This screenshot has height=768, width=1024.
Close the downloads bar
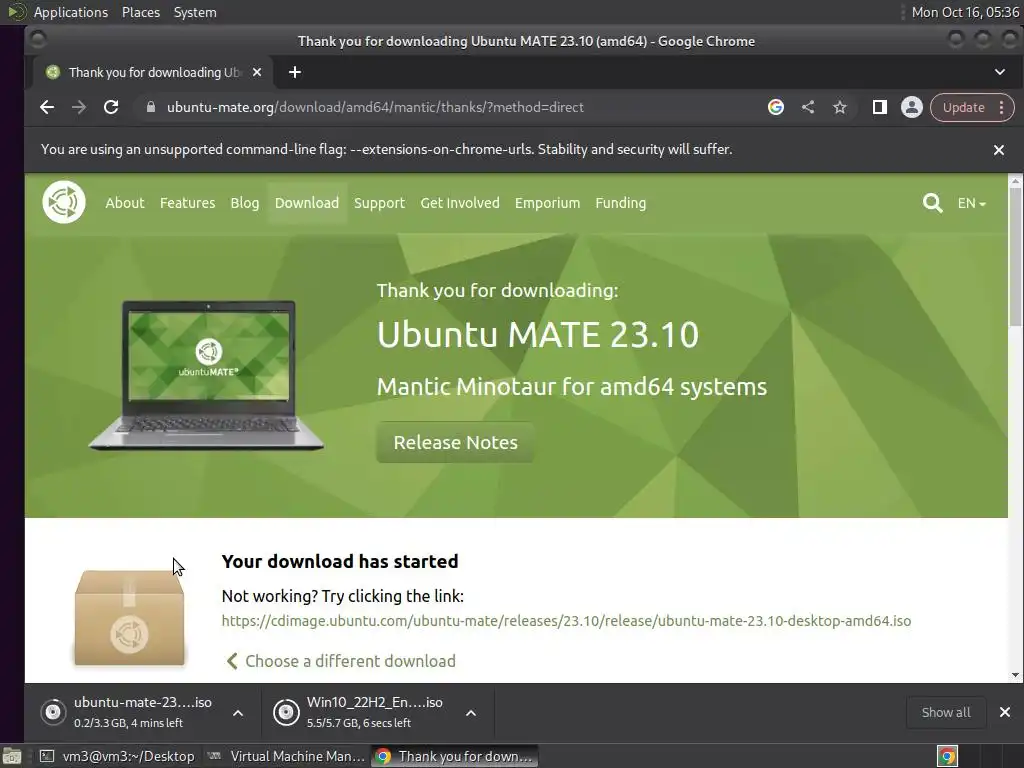[x=1004, y=712]
